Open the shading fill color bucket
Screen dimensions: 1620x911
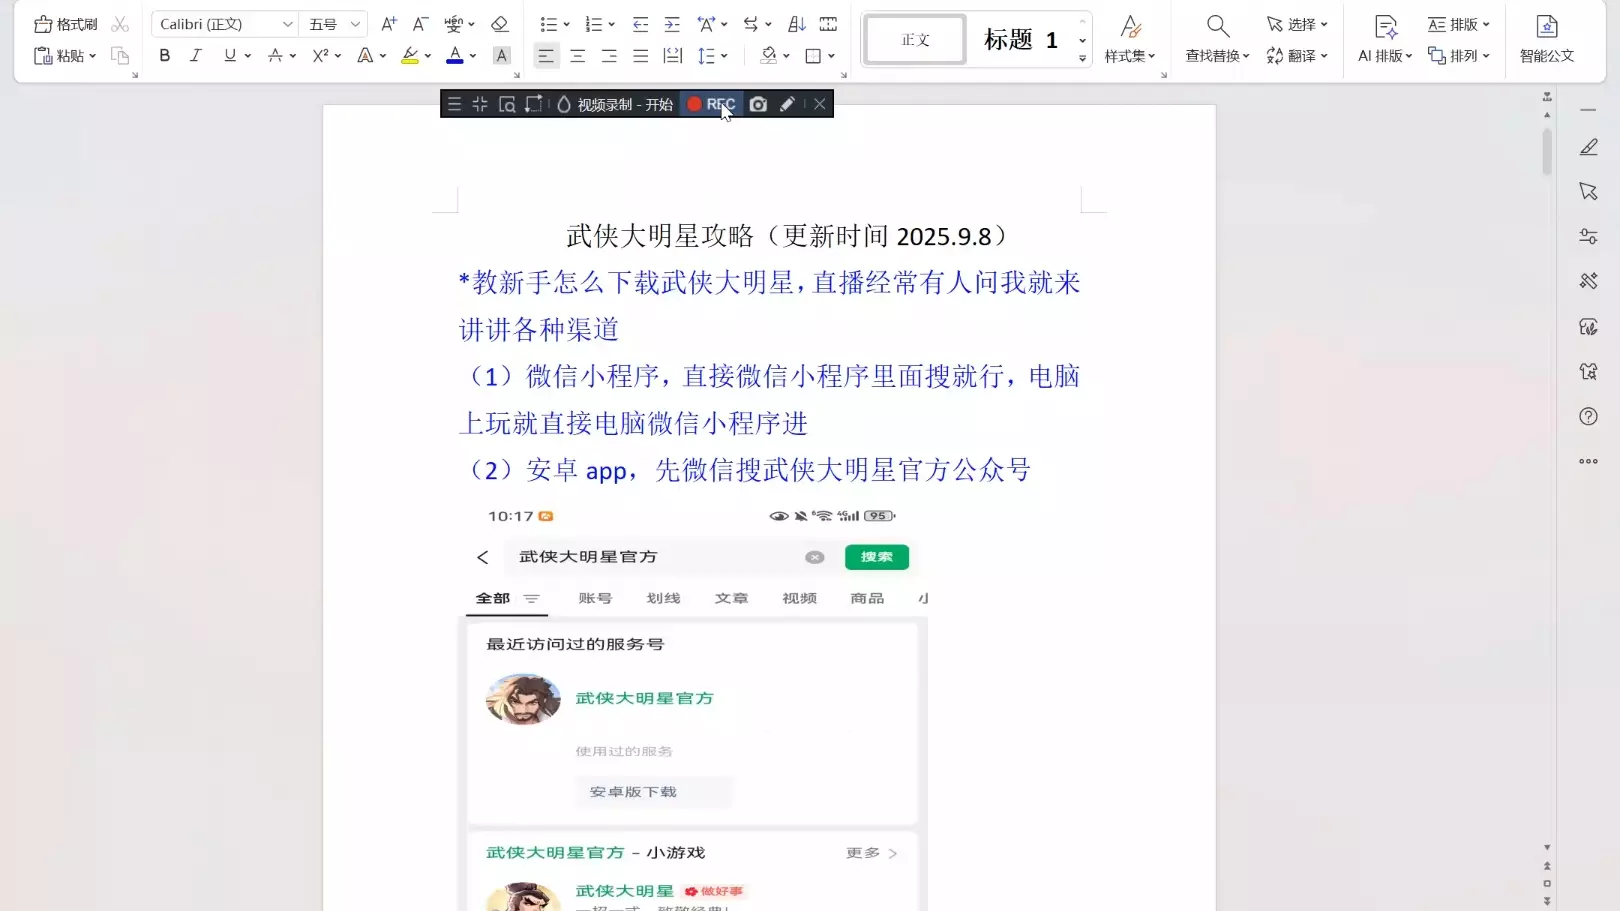768,56
